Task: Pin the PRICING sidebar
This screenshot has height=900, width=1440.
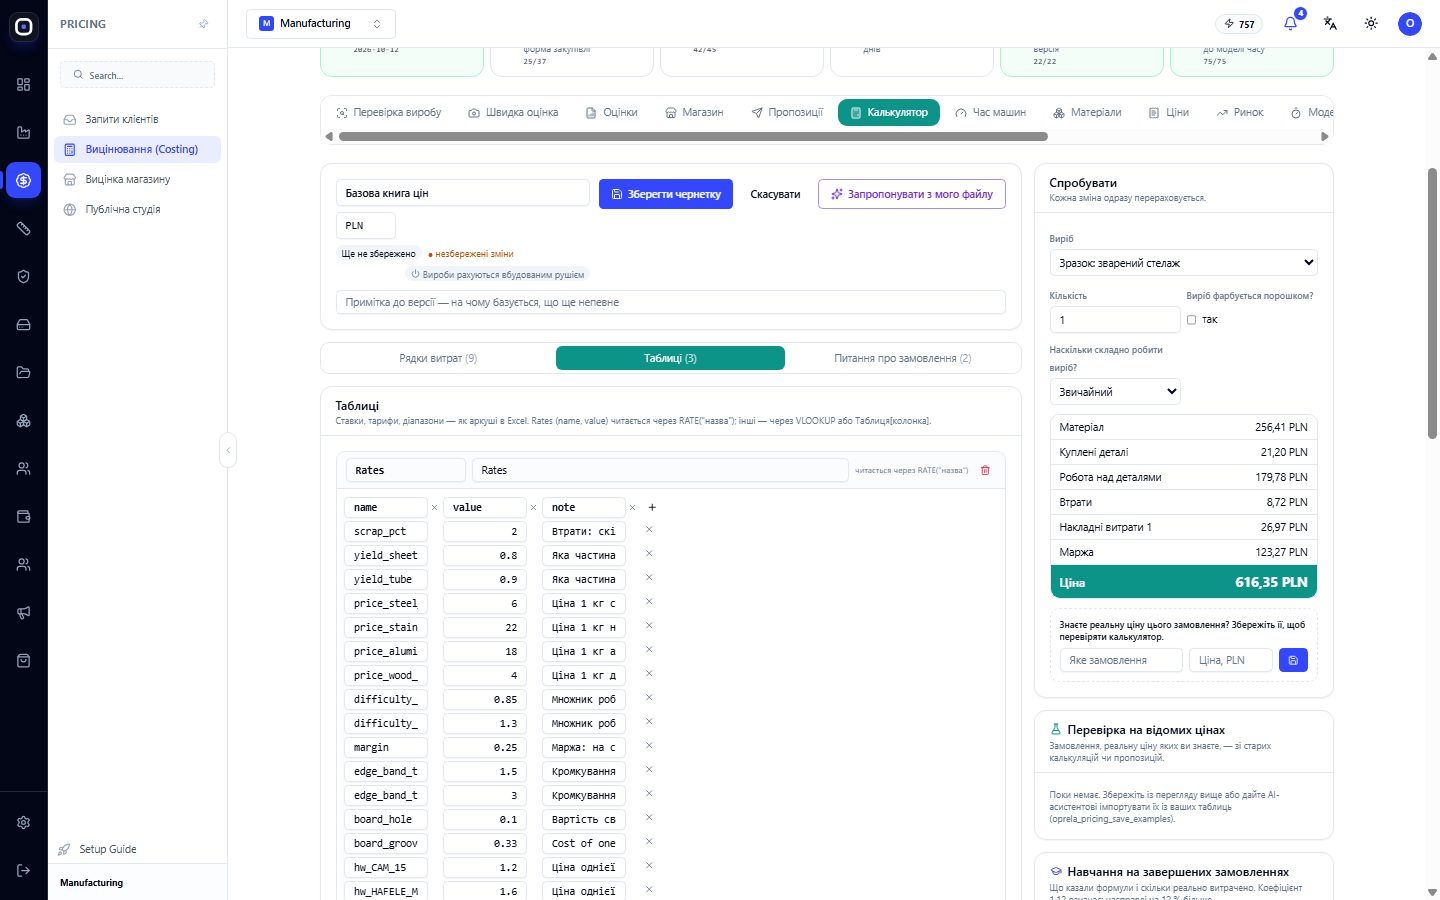Action: tap(204, 24)
